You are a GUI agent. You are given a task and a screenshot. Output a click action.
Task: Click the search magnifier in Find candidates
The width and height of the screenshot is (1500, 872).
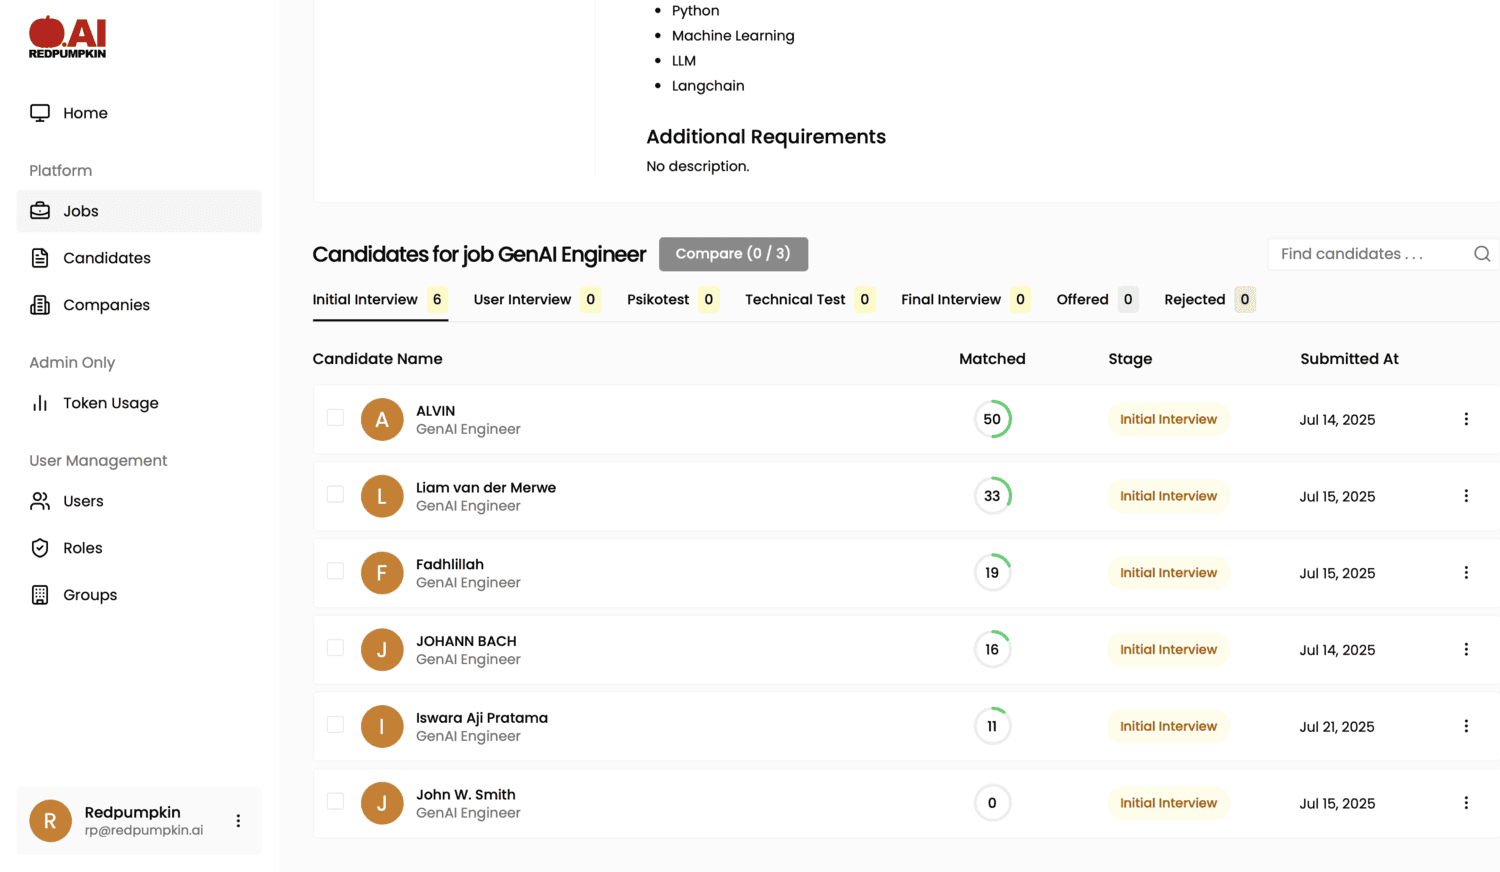pos(1481,254)
